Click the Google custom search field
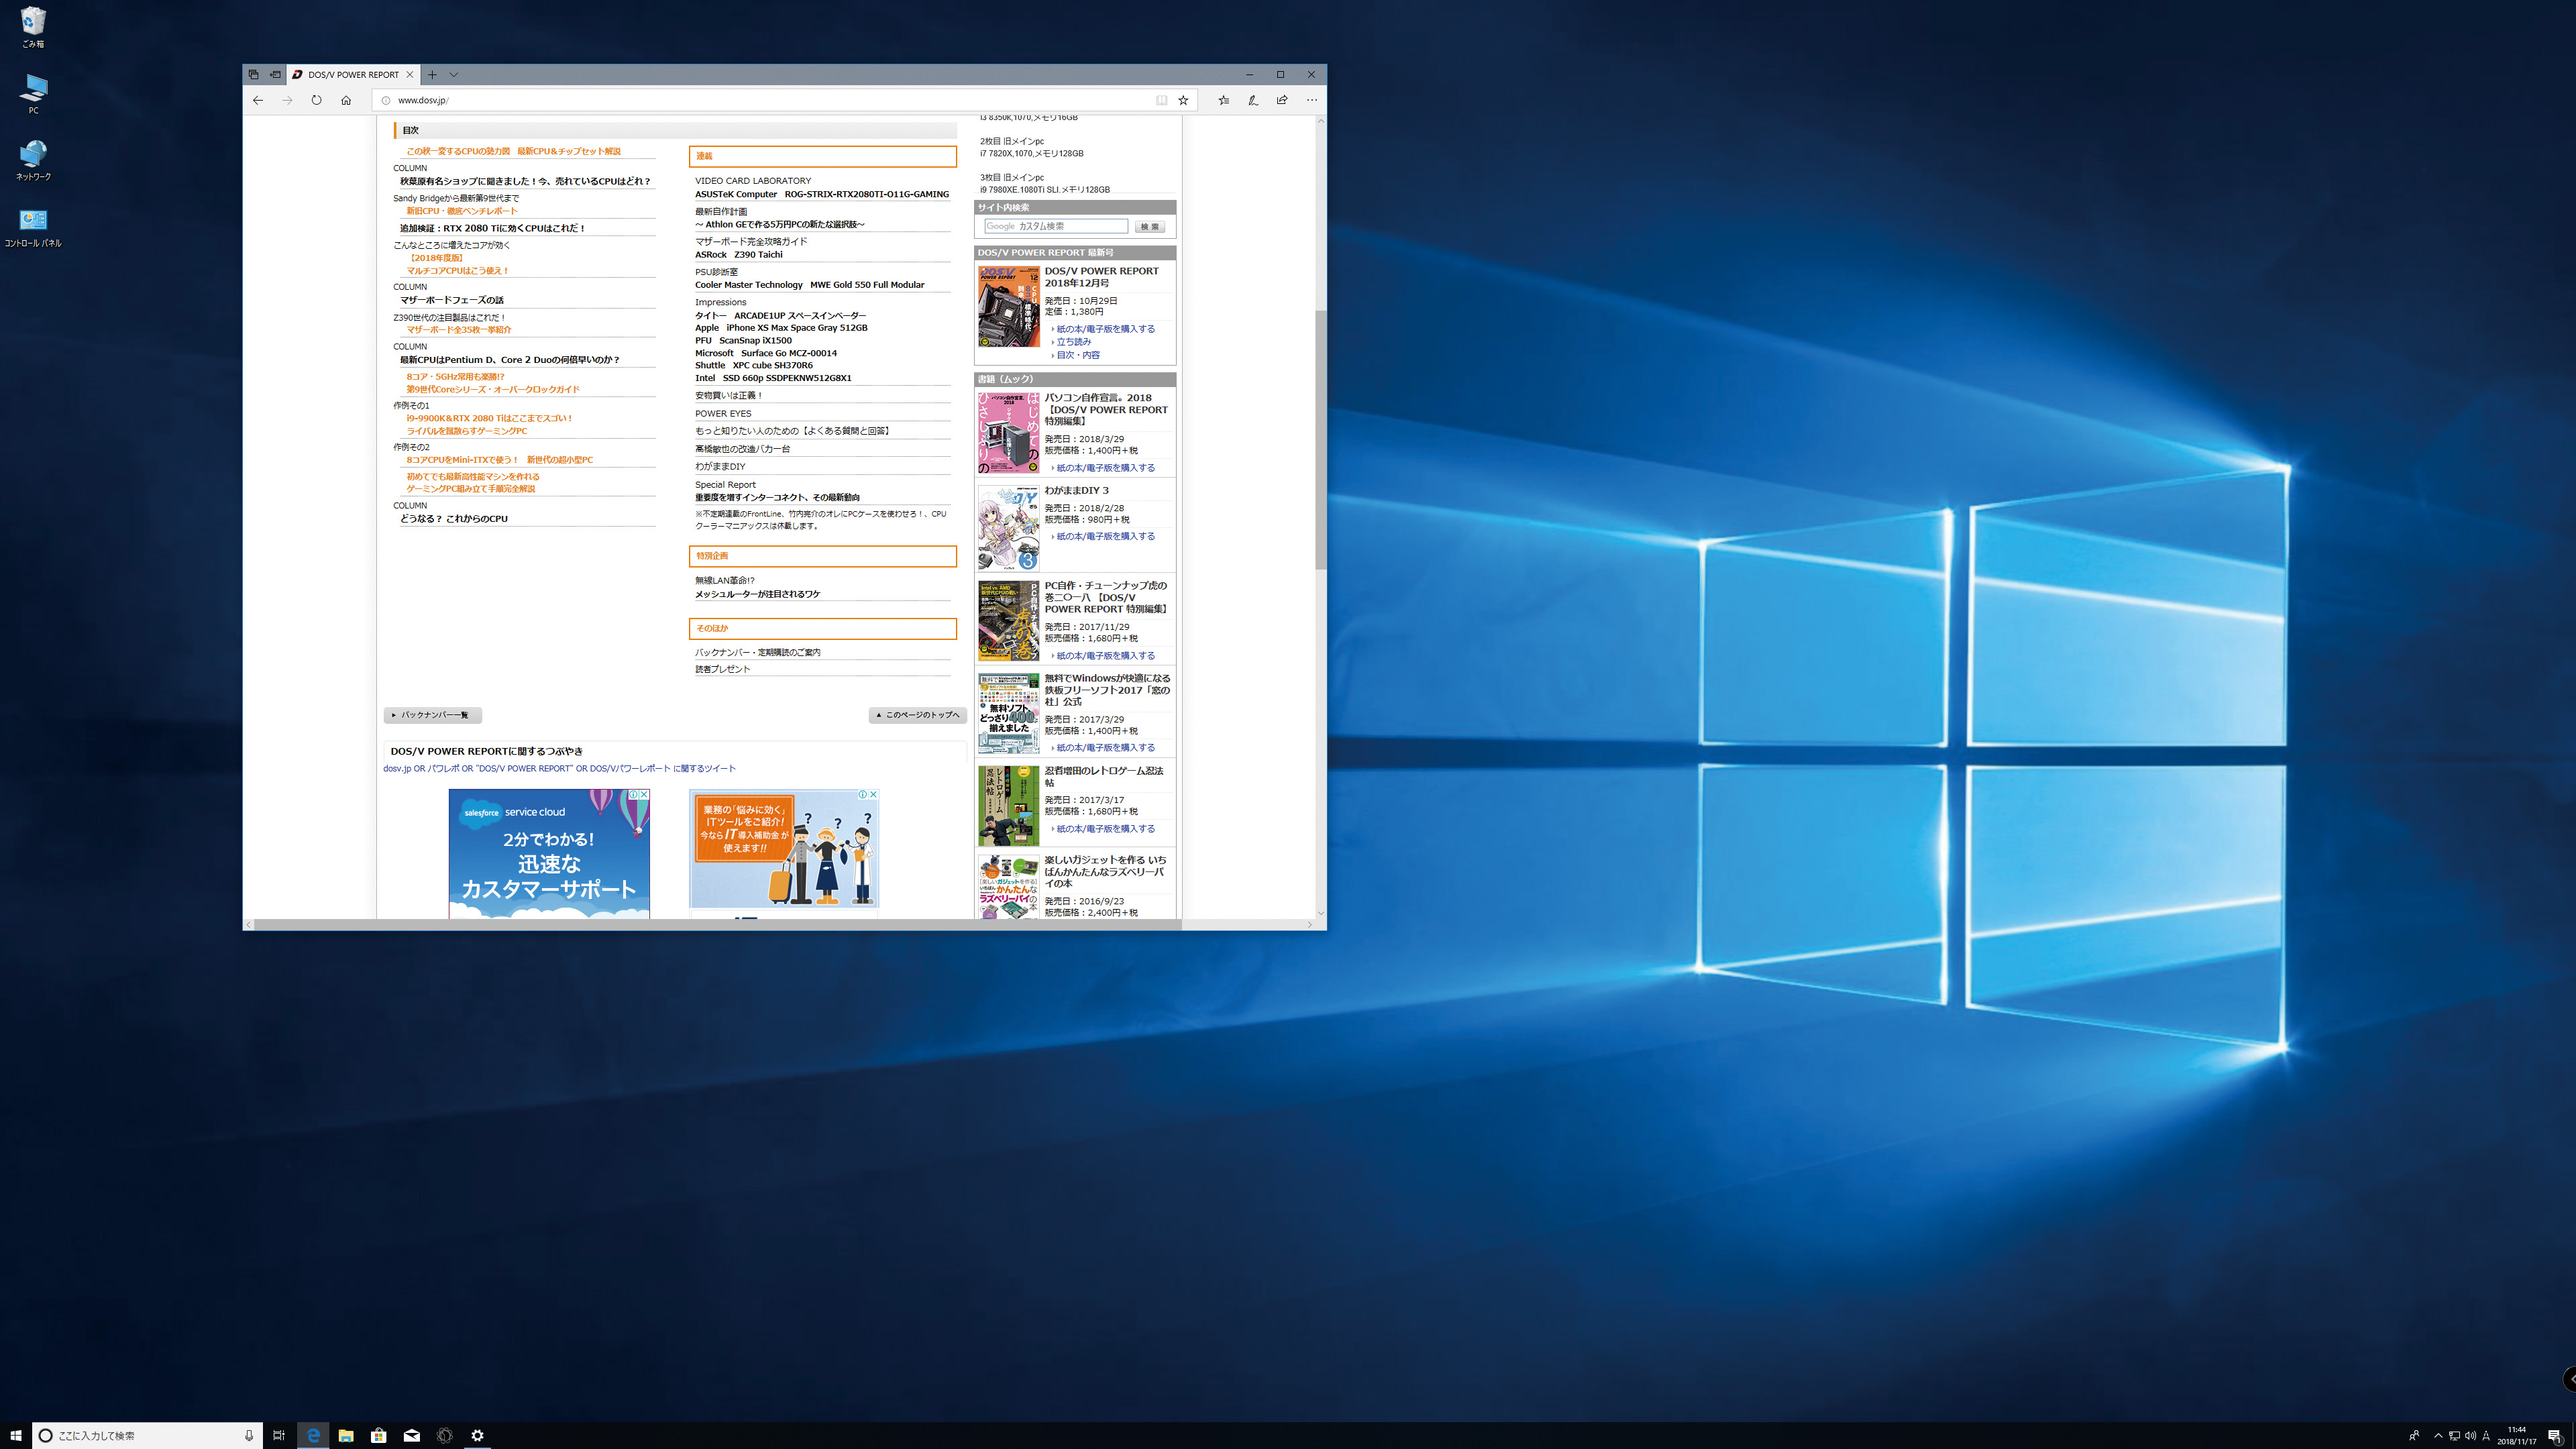Image resolution: width=2576 pixels, height=1449 pixels. tap(1055, 226)
